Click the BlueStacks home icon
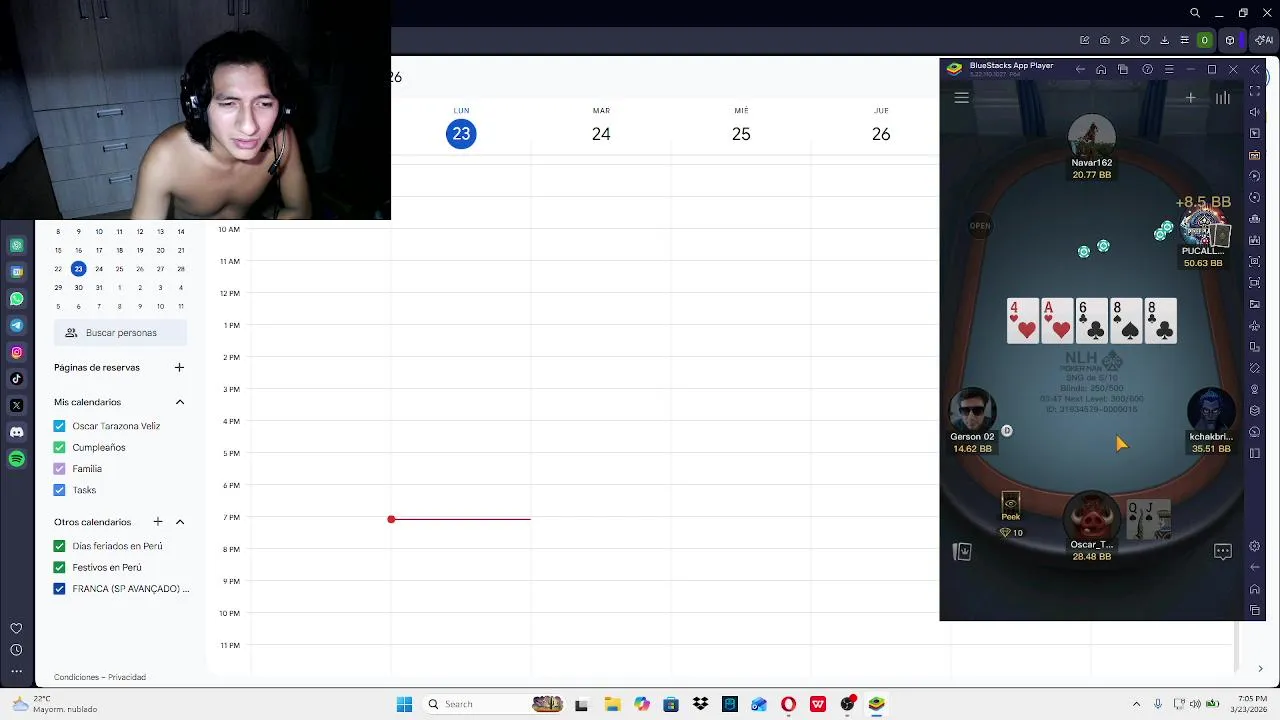This screenshot has width=1280, height=720. click(x=1101, y=70)
